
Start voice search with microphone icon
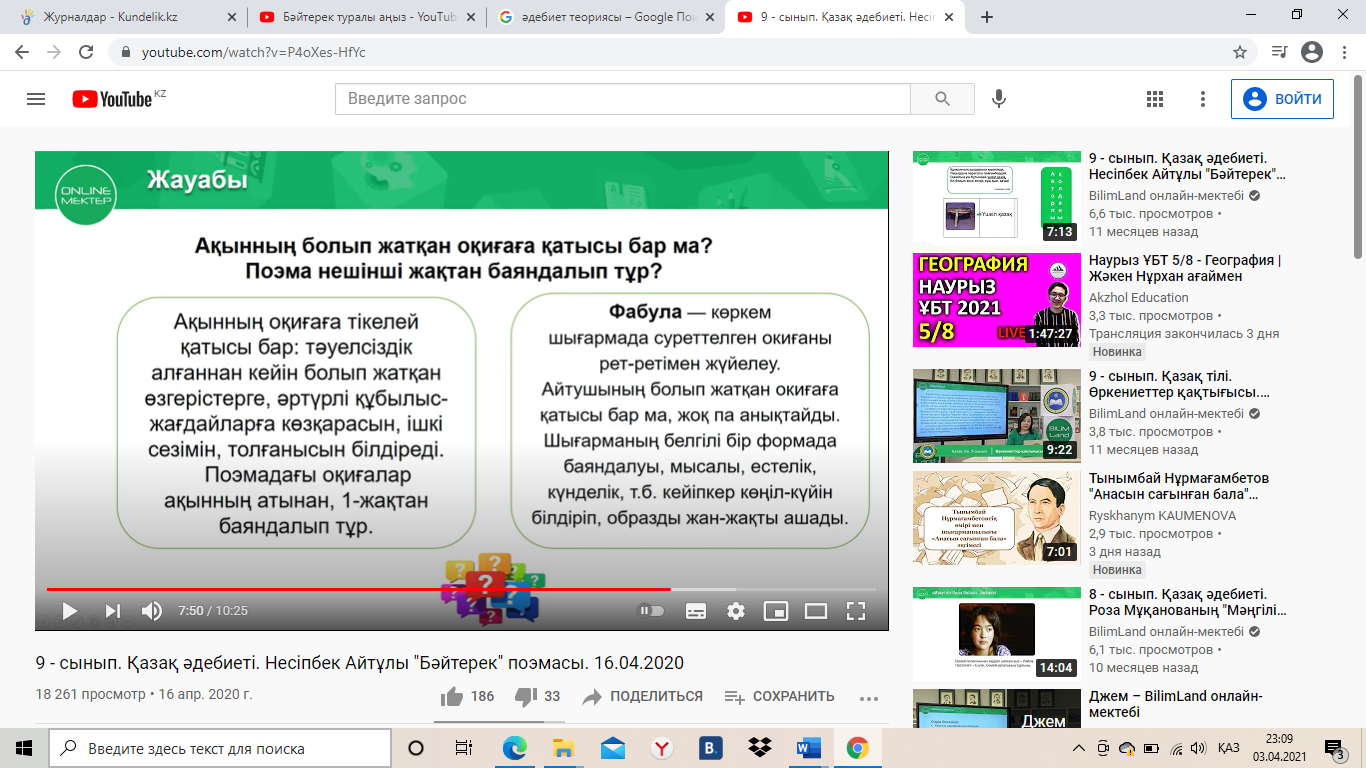[998, 99]
